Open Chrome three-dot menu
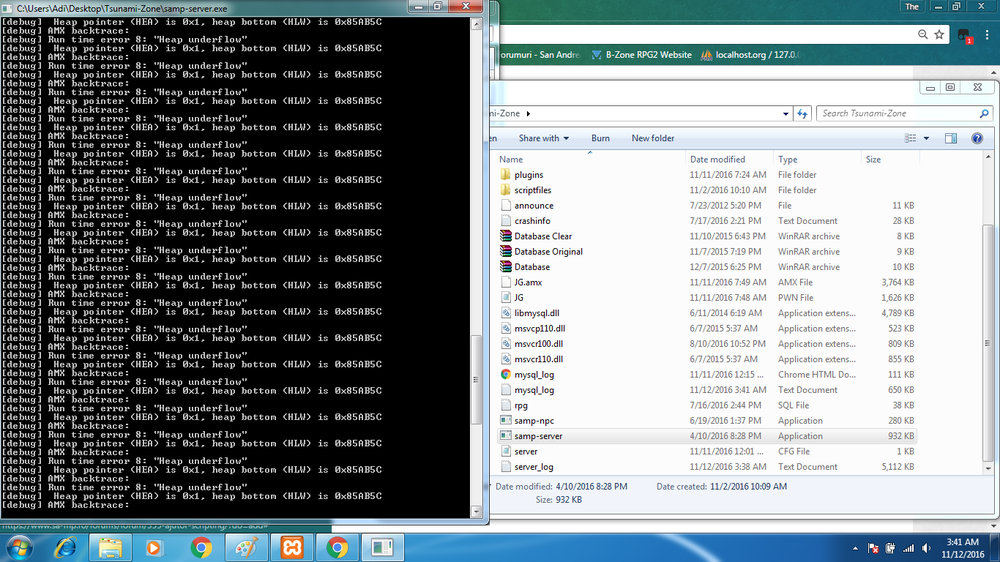 coord(987,34)
